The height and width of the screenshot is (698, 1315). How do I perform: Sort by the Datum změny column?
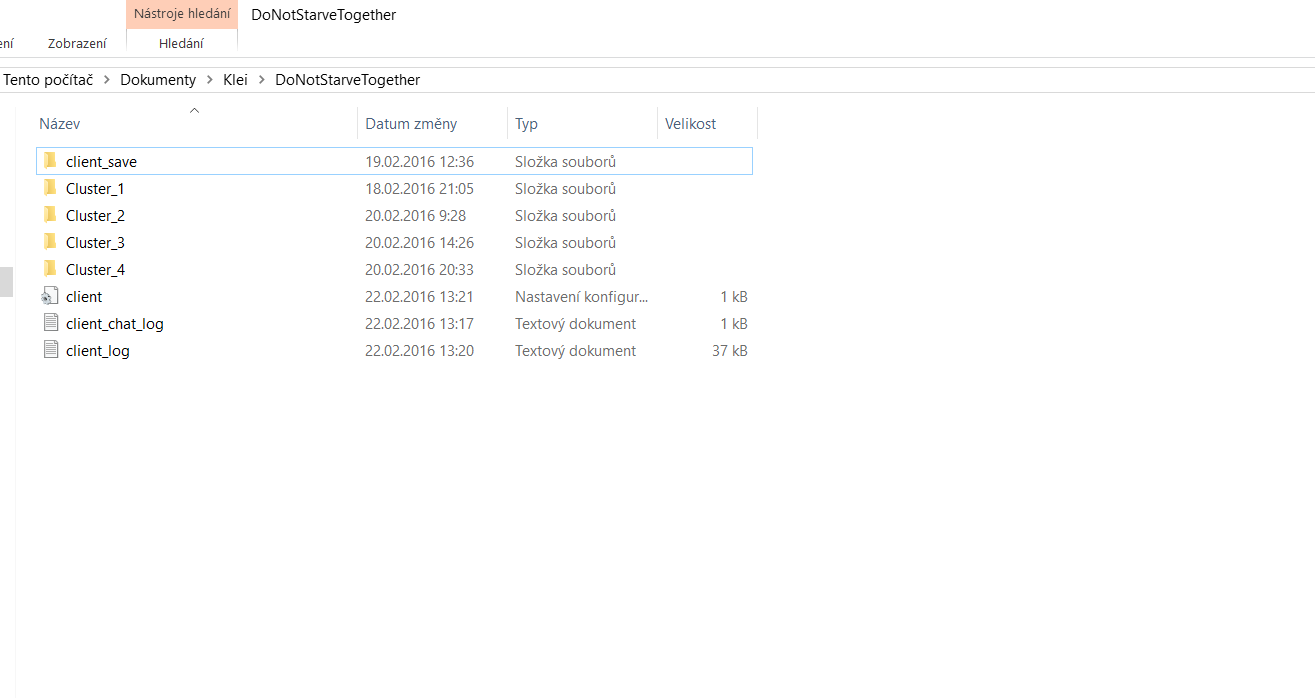[411, 124]
